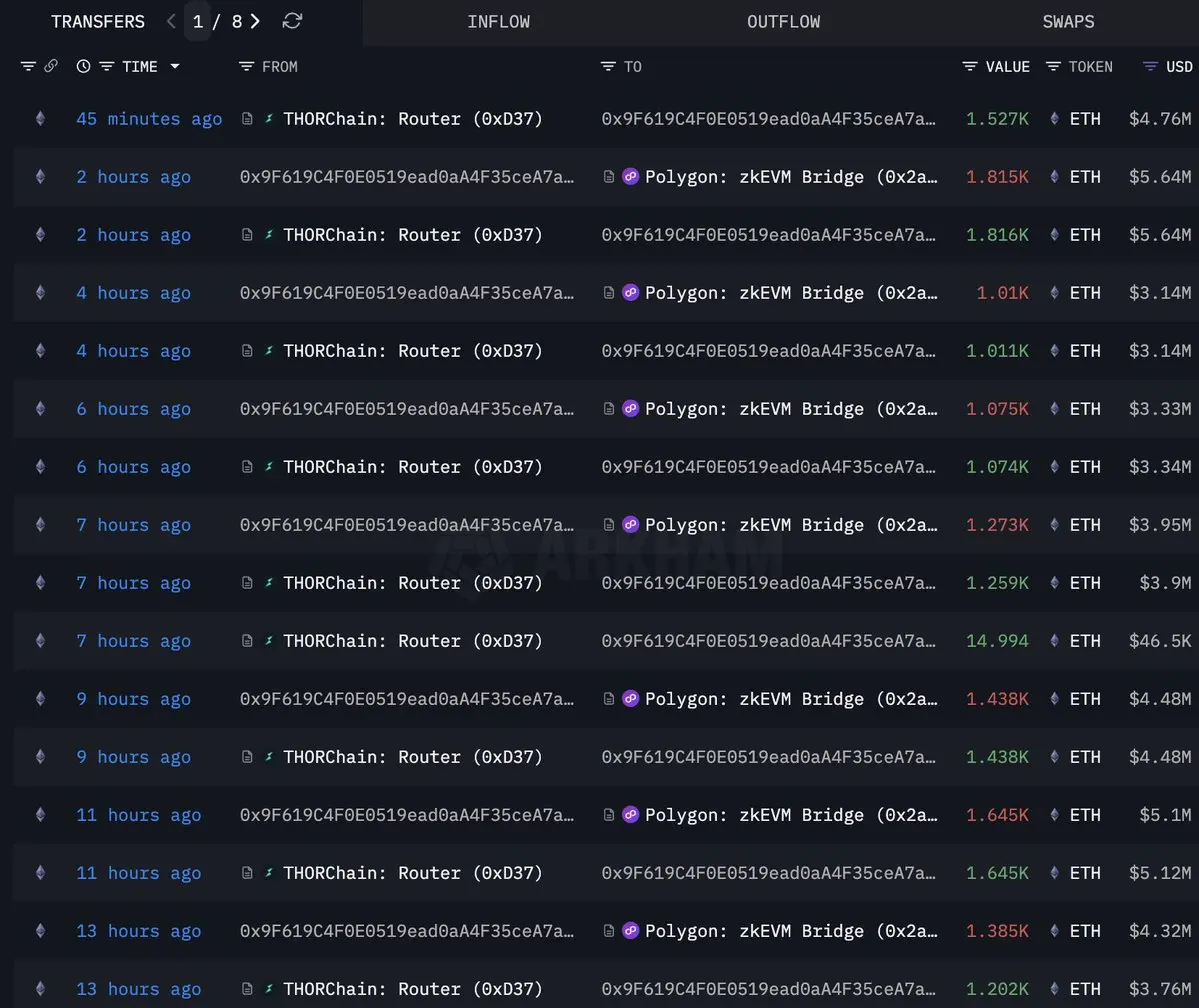
Task: Switch to the INFLOW tab
Action: pyautogui.click(x=499, y=21)
